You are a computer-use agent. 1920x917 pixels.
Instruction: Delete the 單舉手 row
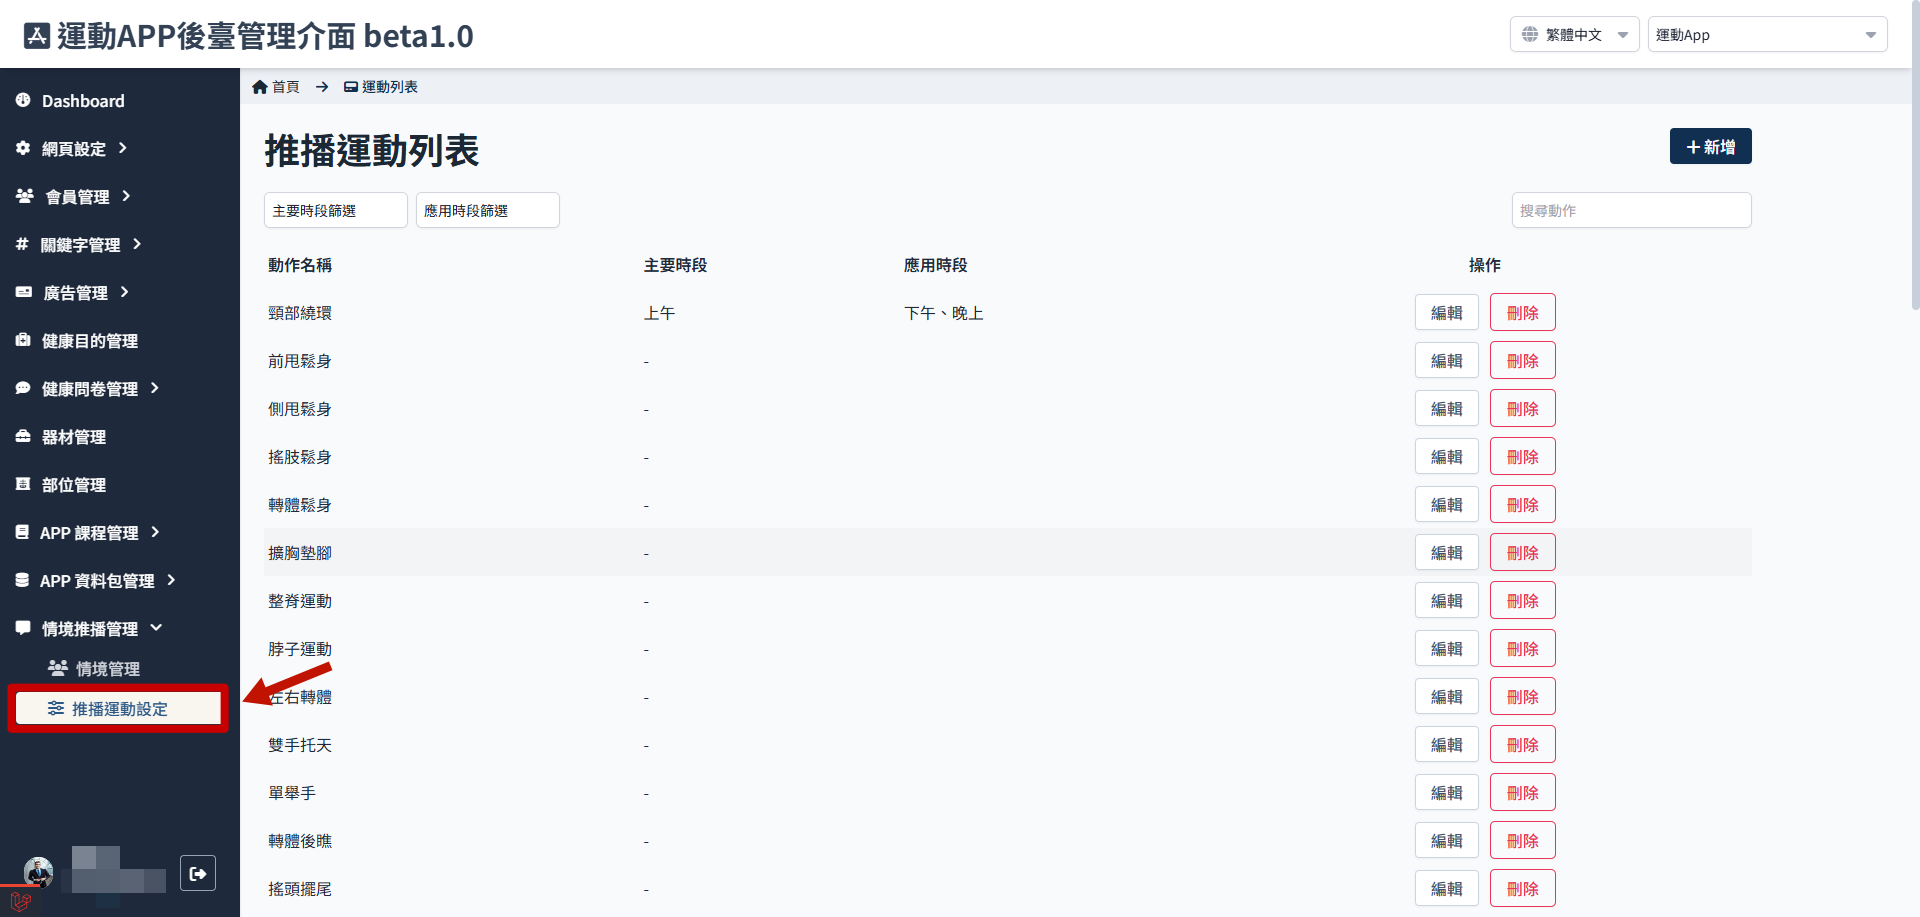click(1523, 792)
